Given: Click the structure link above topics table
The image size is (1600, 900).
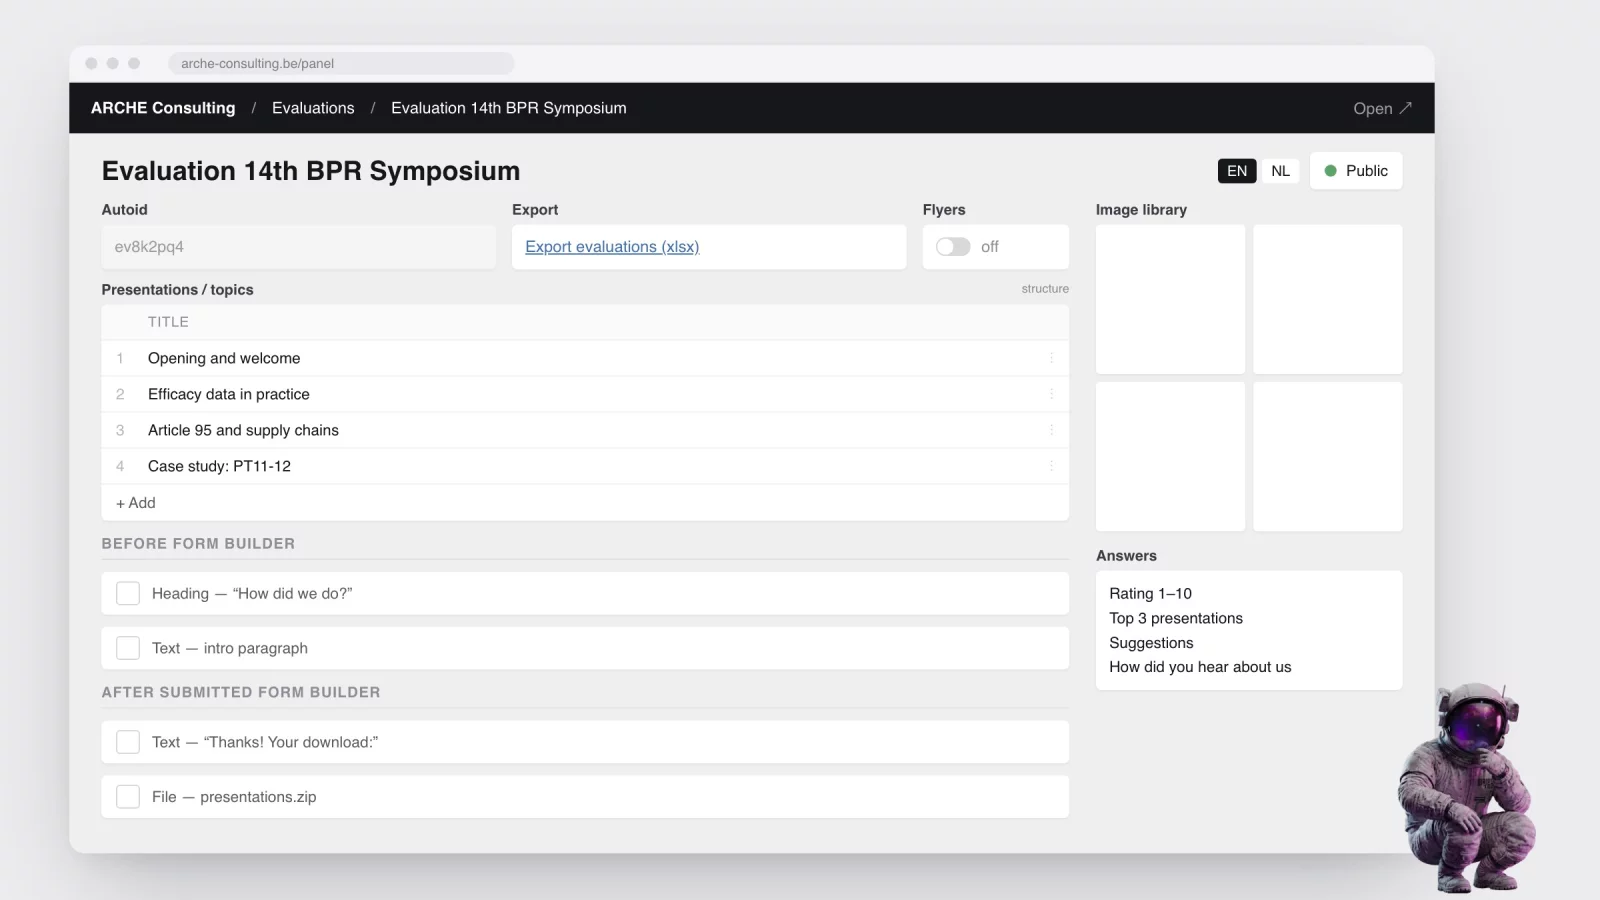Looking at the screenshot, I should click(x=1045, y=289).
